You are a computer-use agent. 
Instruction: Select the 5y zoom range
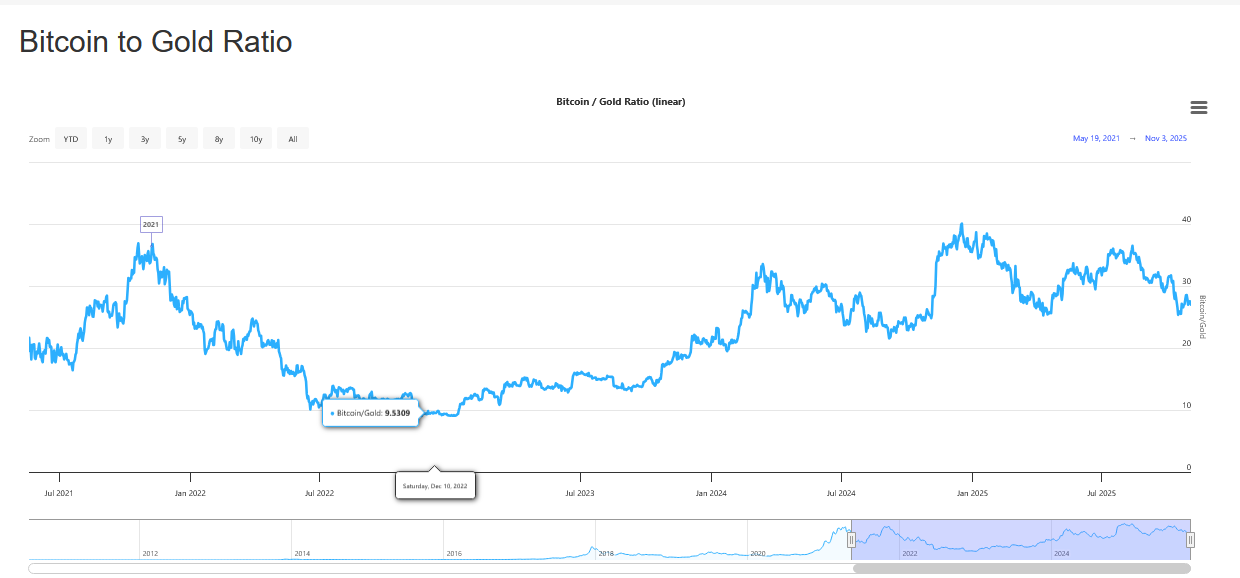coord(182,139)
